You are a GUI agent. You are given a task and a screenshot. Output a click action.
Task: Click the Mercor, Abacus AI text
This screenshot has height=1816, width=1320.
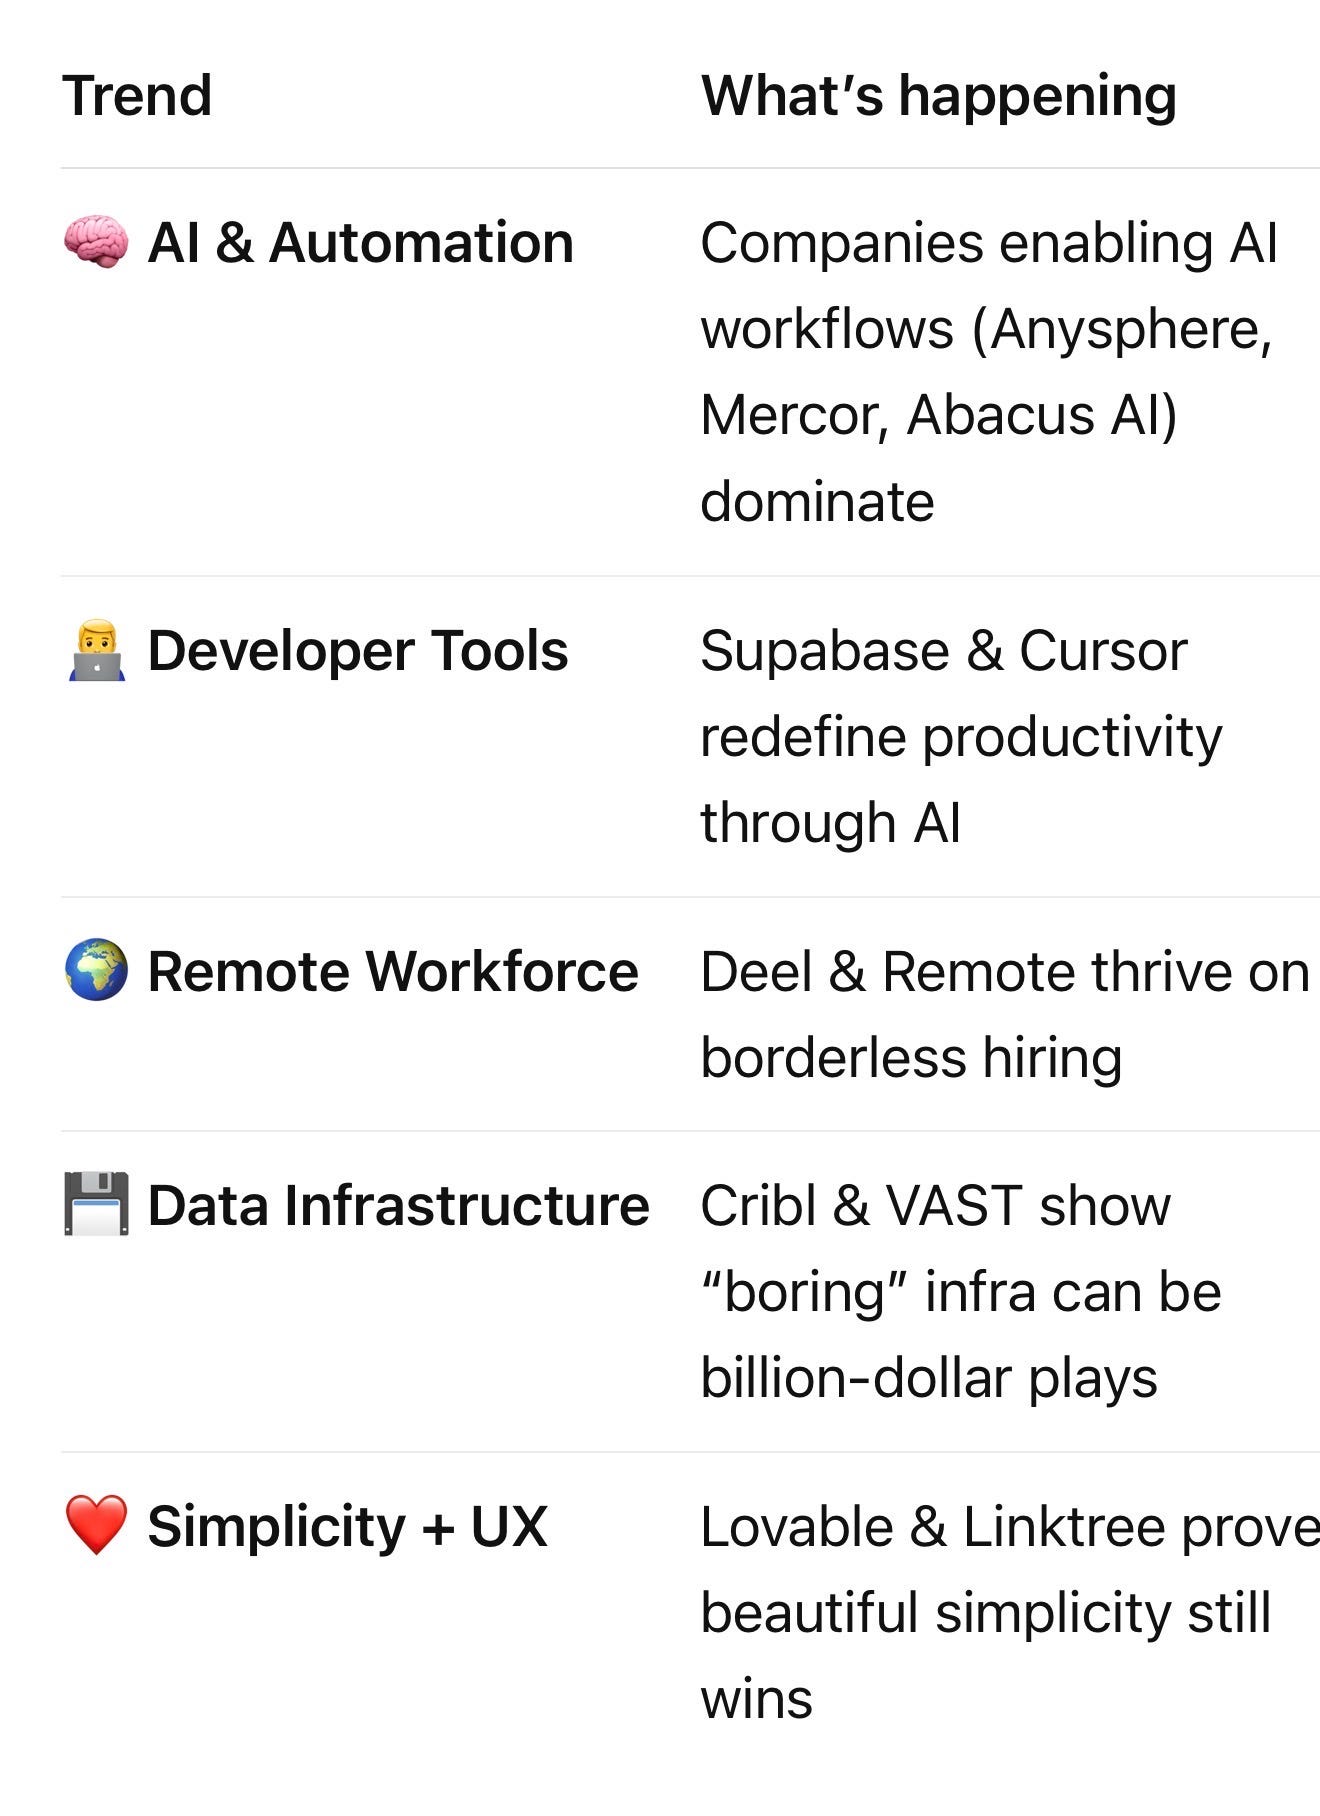coord(940,416)
